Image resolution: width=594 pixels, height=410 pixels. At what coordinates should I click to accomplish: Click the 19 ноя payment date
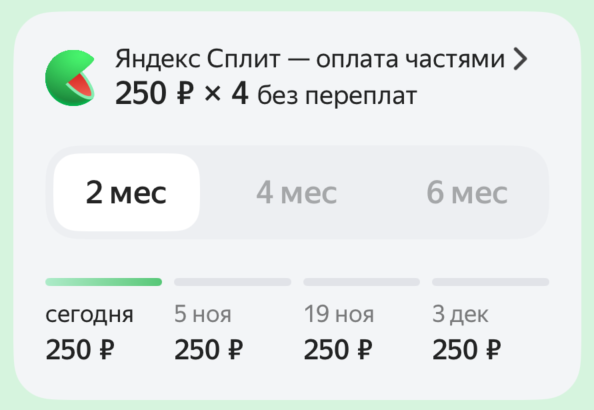pos(339,314)
